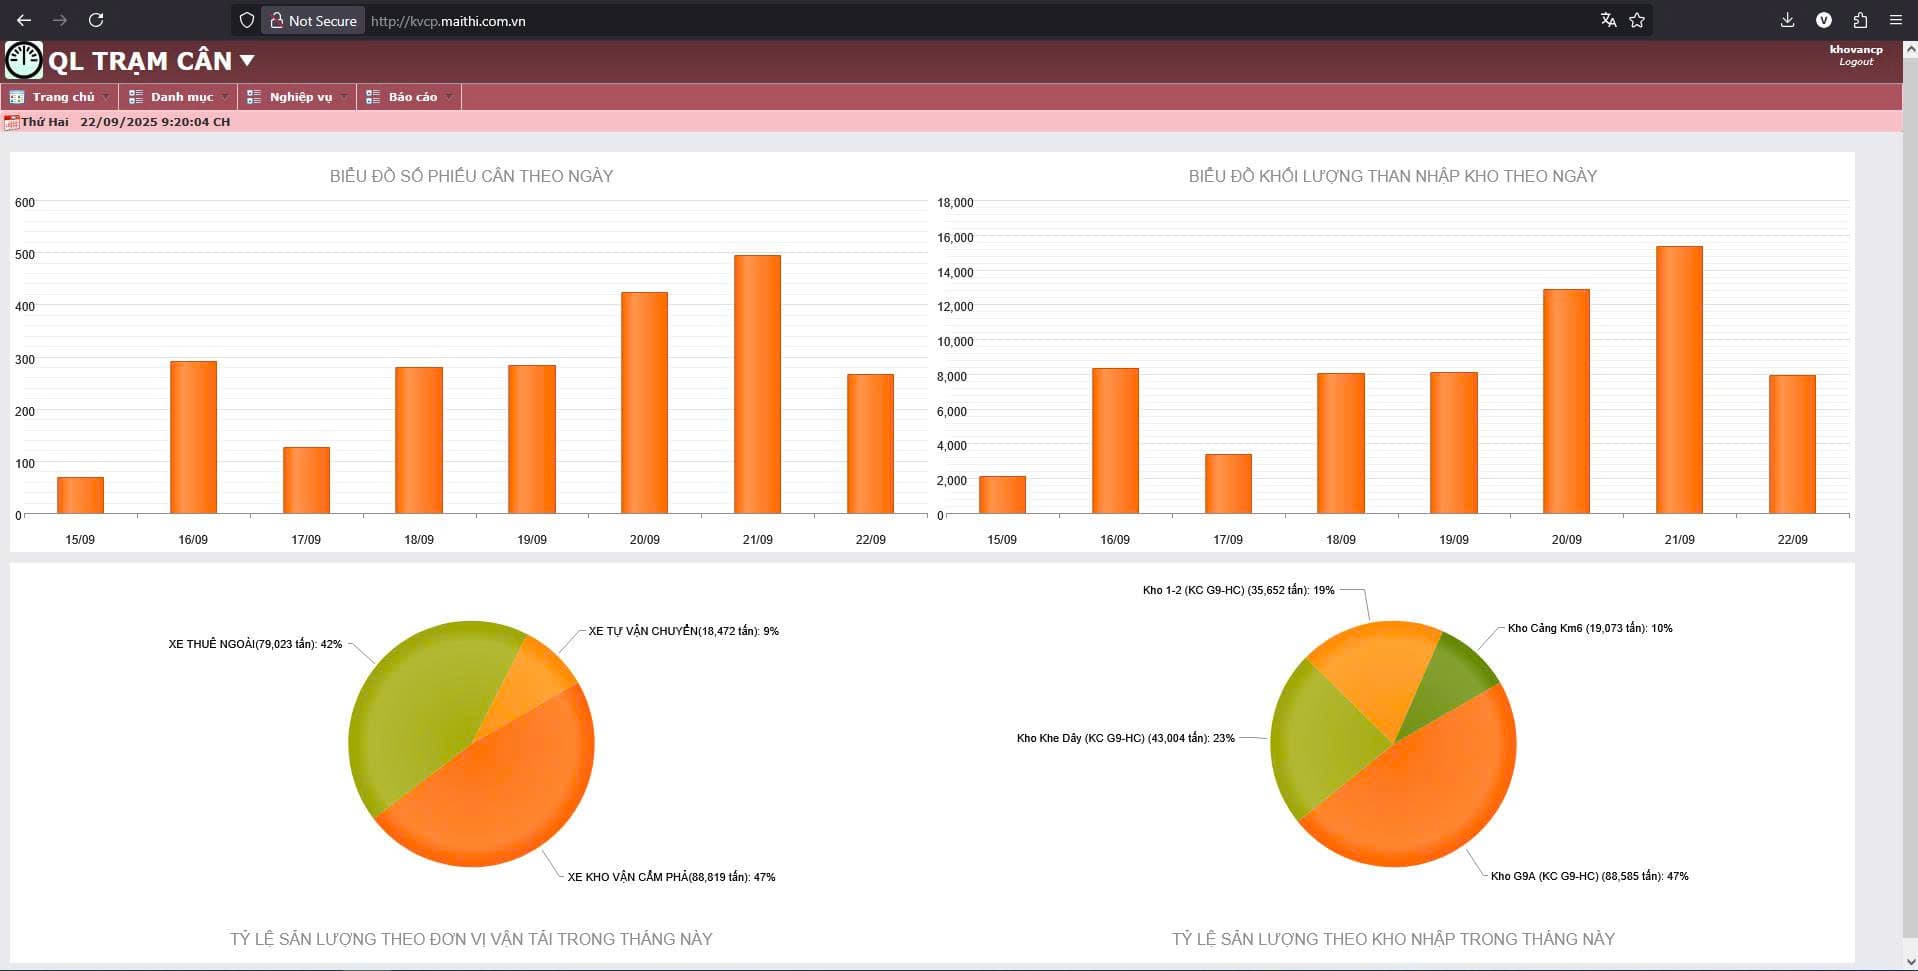Viewport: 1918px width, 971px height.
Task: Open the browser downloads icon
Action: click(x=1788, y=20)
